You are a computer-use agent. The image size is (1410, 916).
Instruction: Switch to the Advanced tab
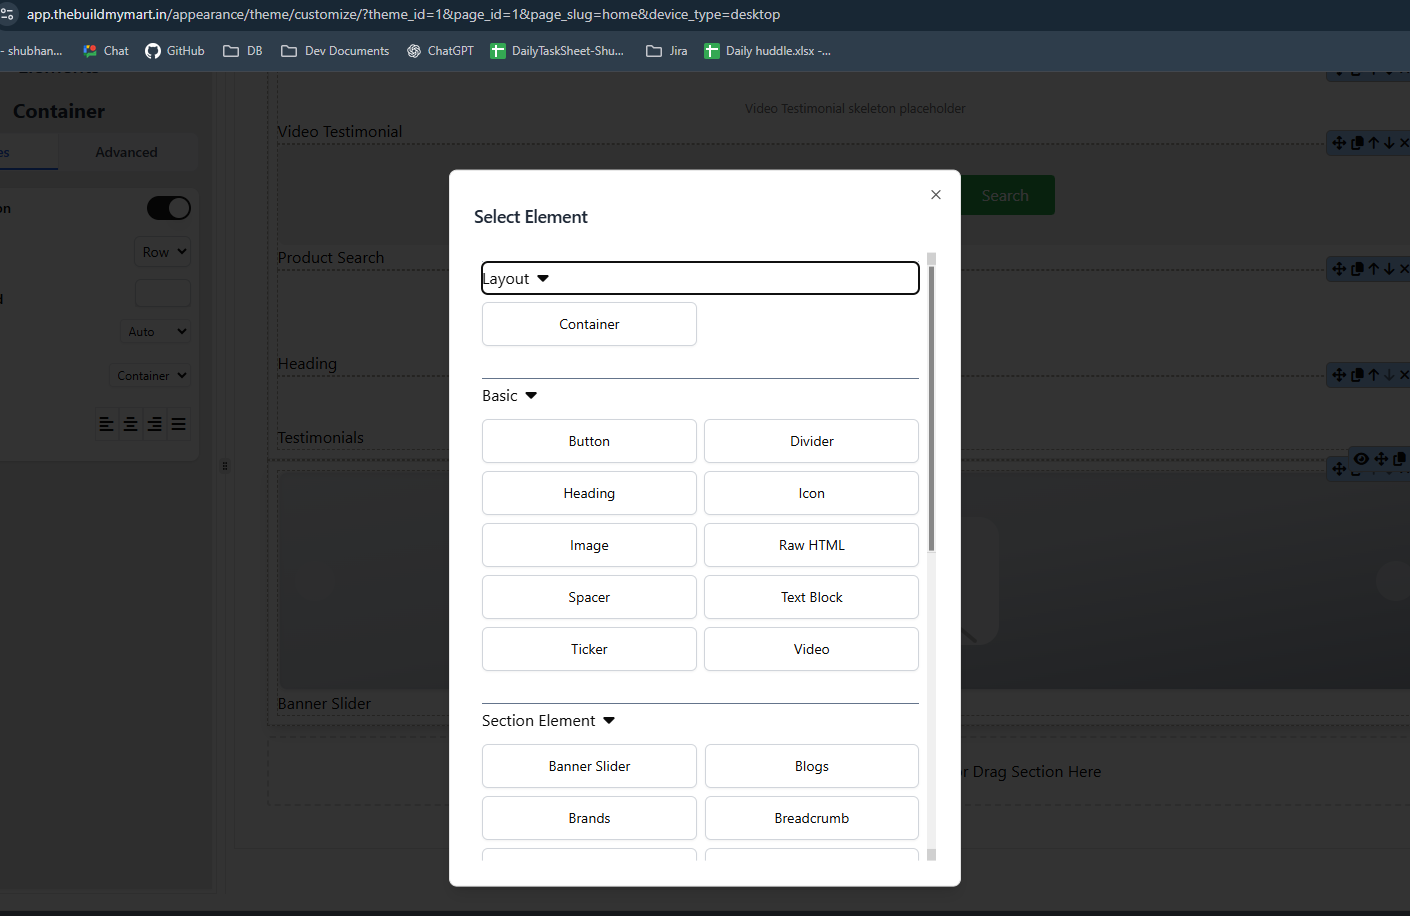point(127,152)
